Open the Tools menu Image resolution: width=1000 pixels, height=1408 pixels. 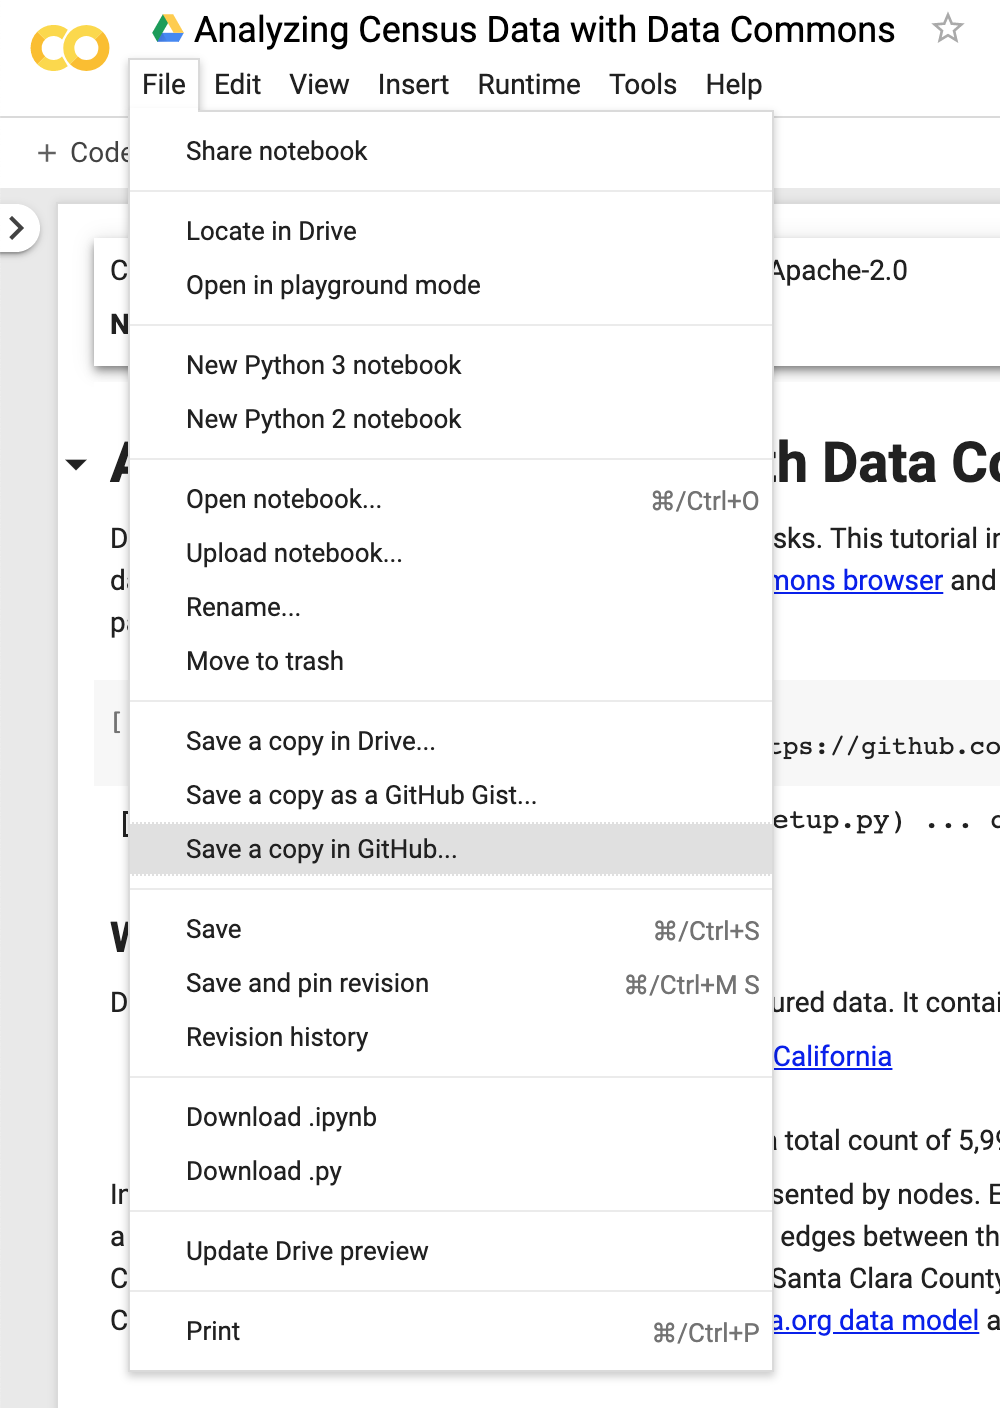pos(642,85)
